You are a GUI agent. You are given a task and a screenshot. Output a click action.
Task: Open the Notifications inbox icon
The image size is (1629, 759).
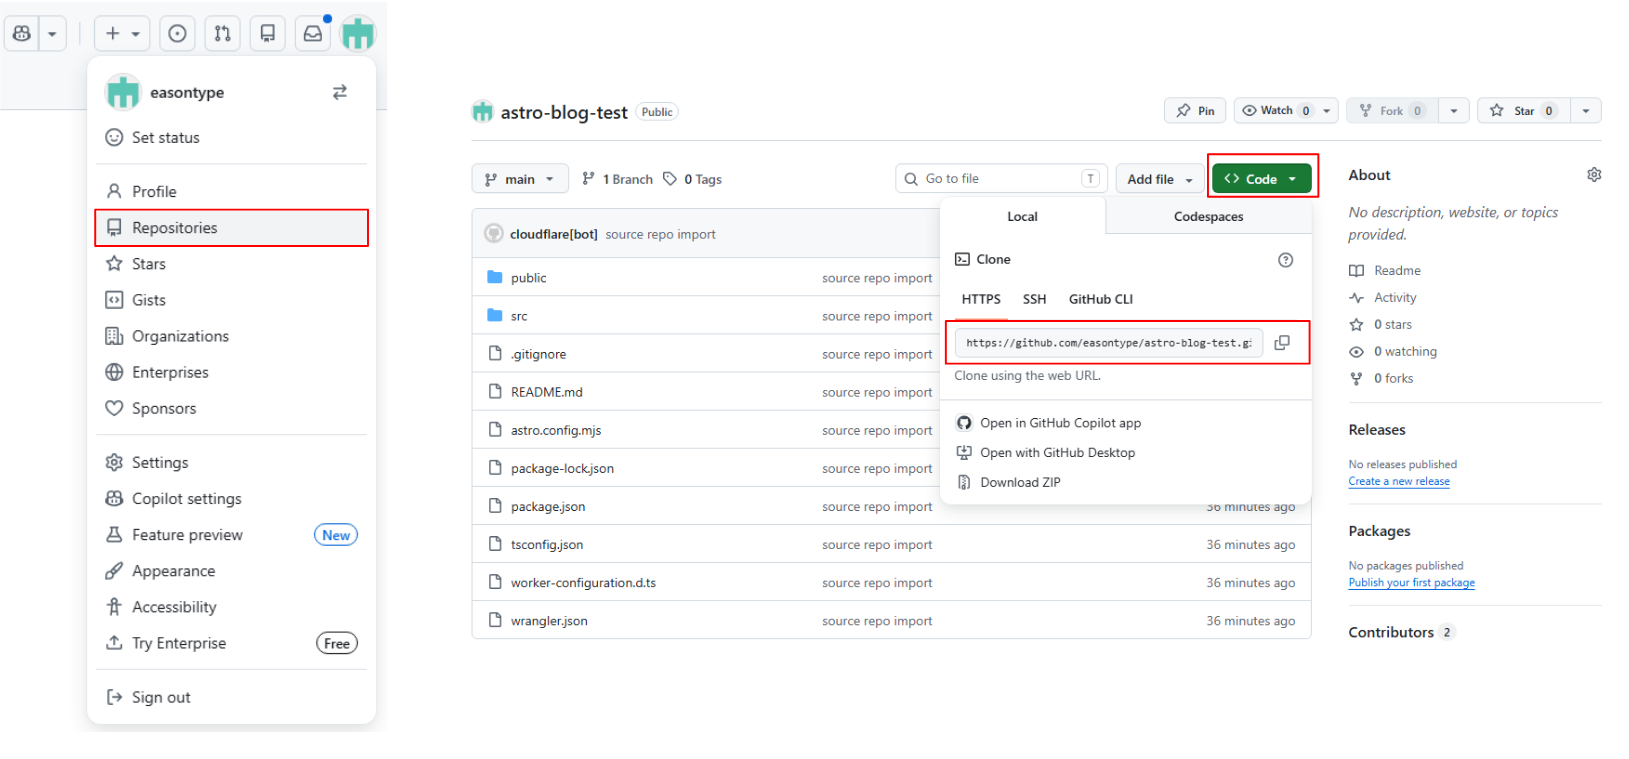click(313, 33)
